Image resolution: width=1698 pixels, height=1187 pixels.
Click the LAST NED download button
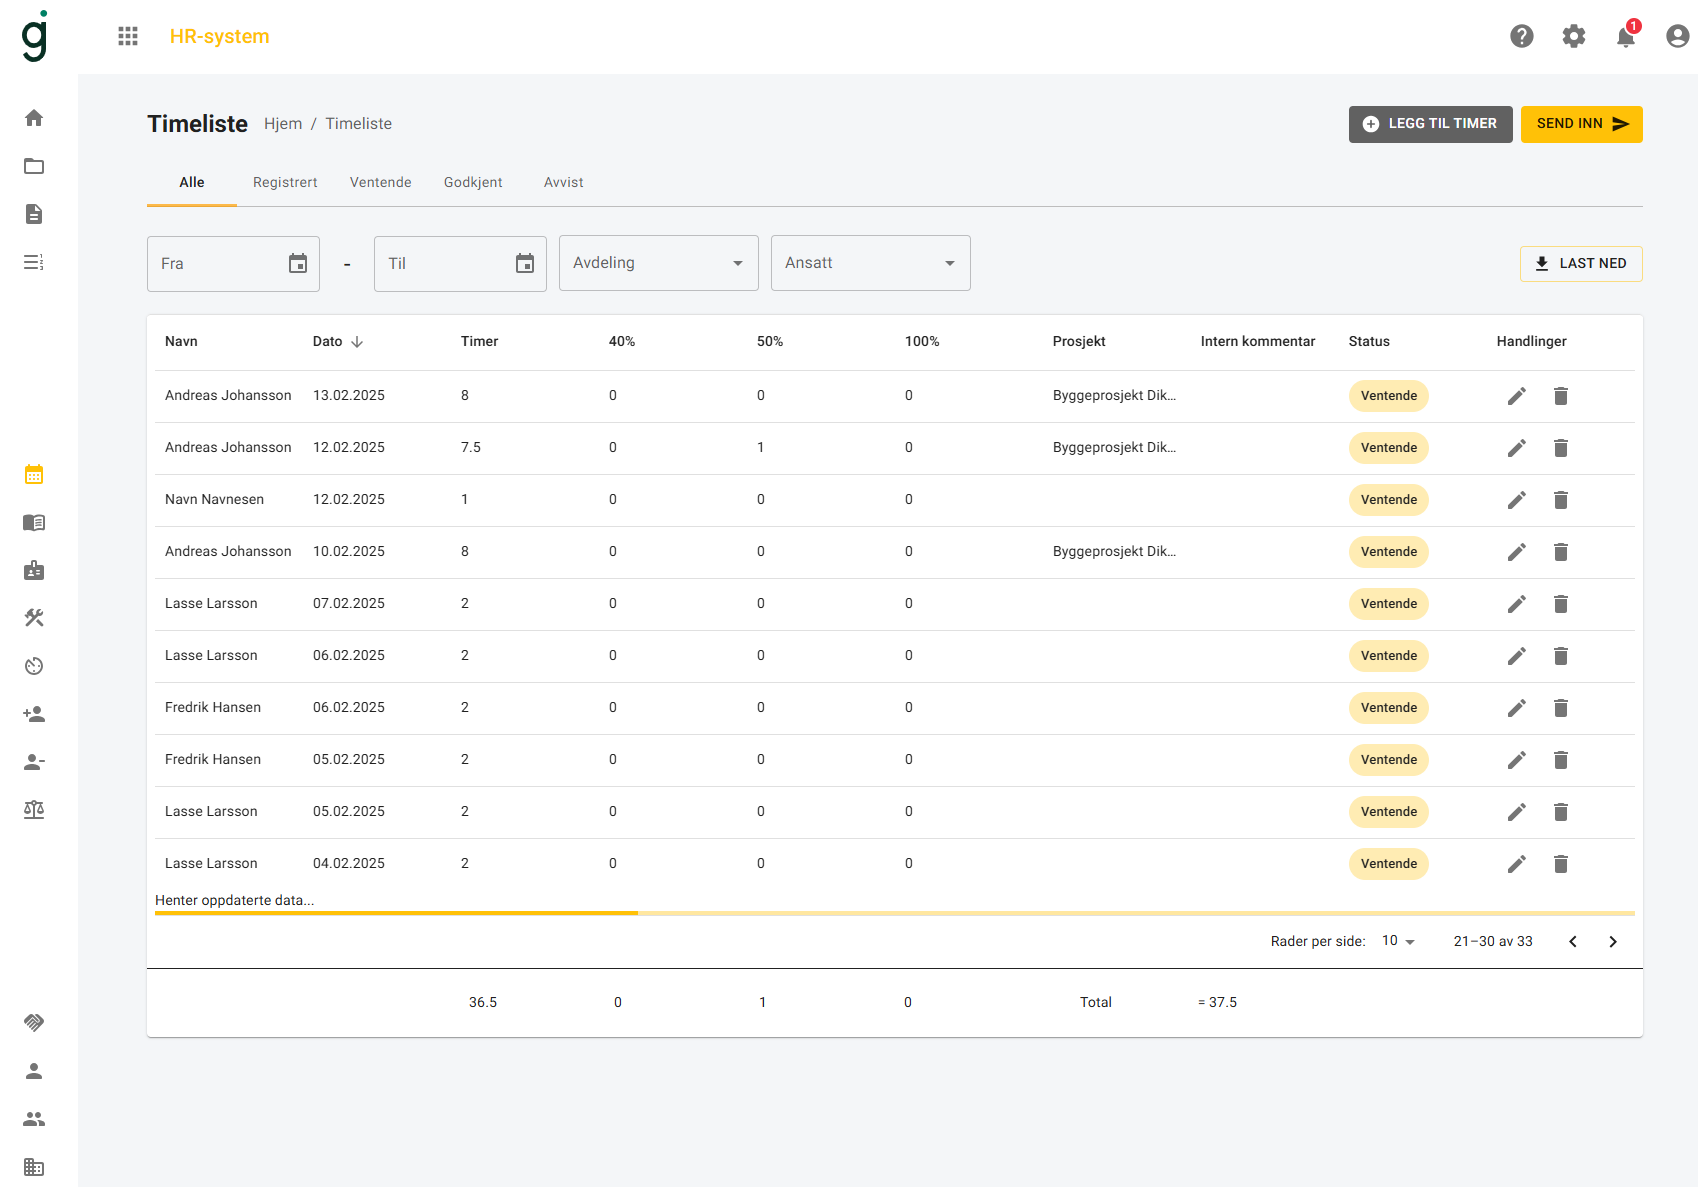(1581, 264)
